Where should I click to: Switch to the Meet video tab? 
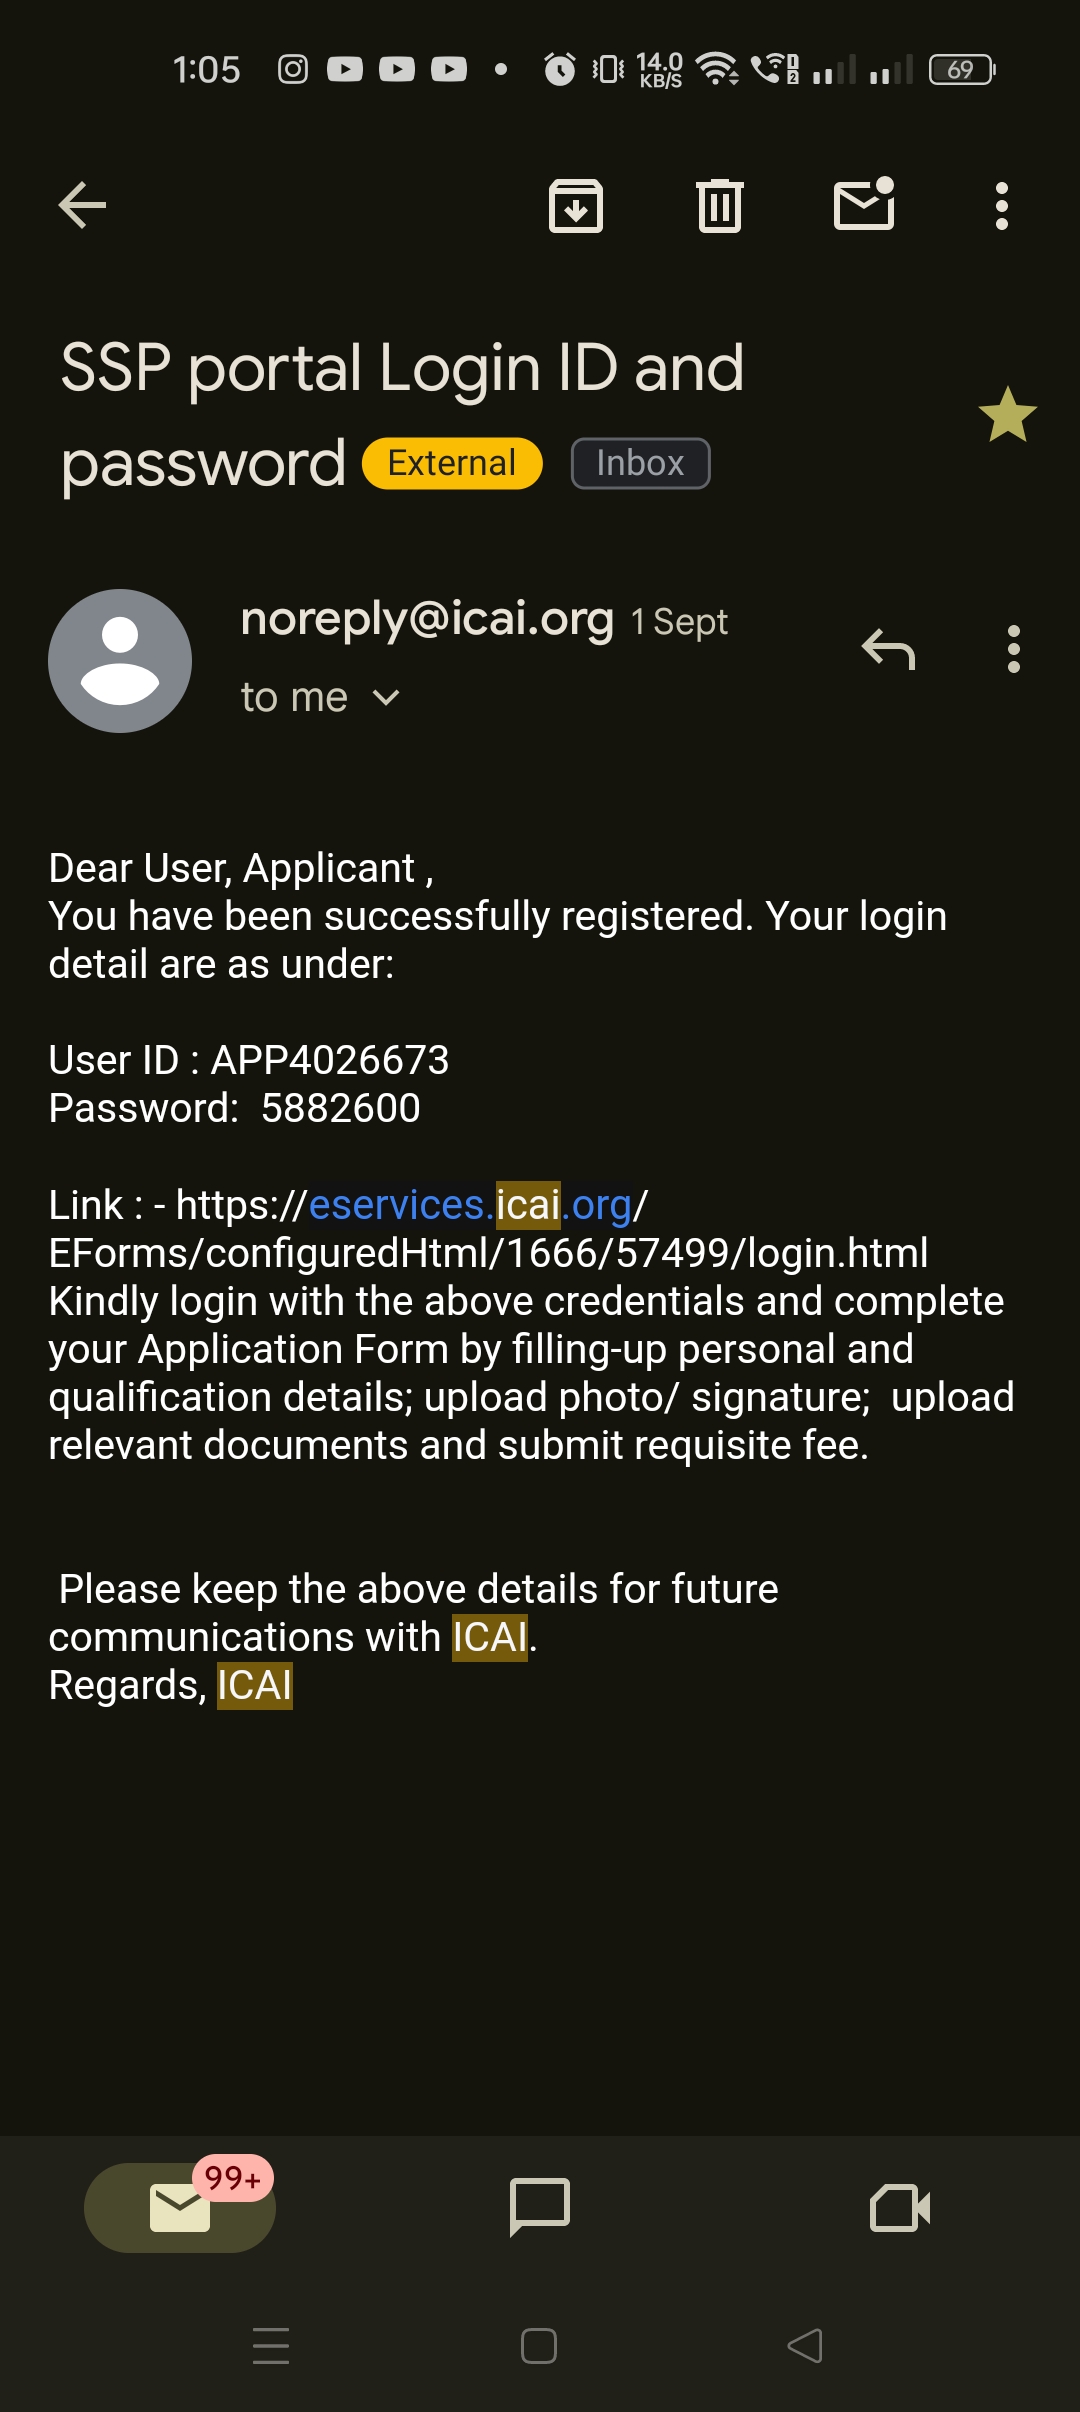[900, 2208]
